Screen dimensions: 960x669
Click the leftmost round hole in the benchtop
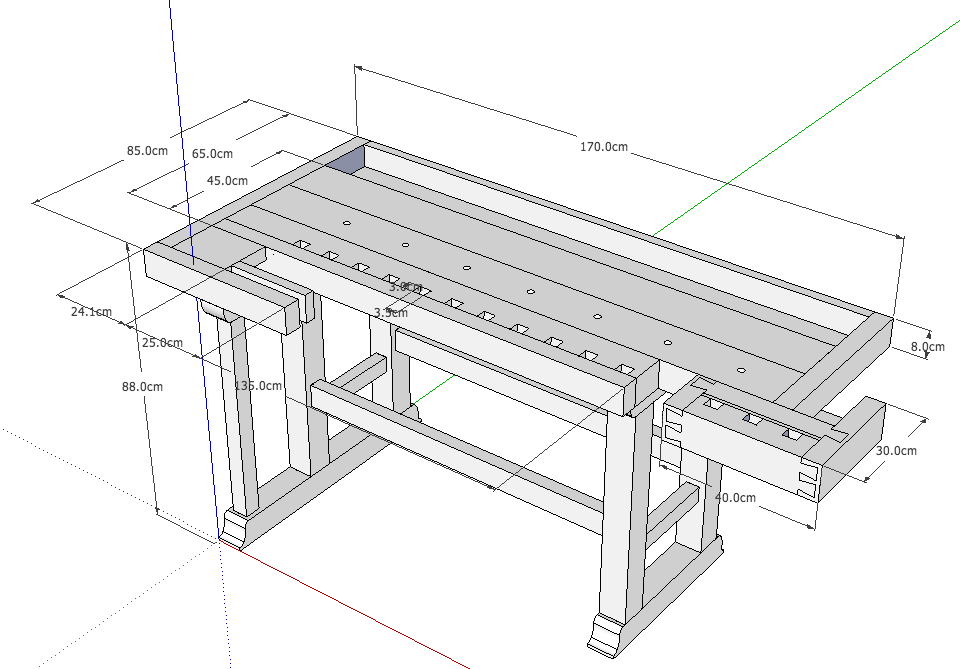point(347,223)
